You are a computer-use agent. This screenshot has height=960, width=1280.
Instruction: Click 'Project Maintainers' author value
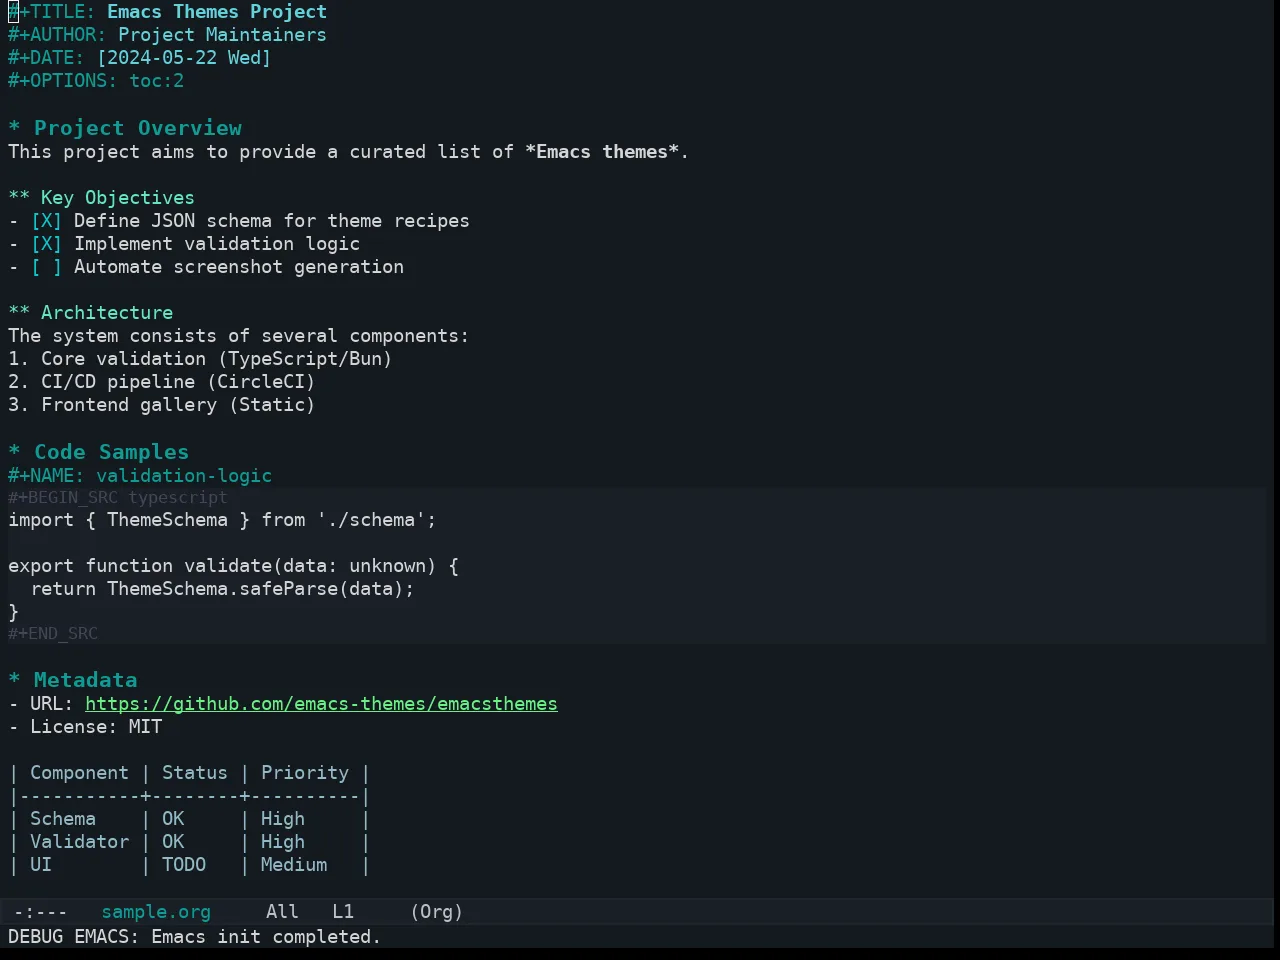point(222,35)
